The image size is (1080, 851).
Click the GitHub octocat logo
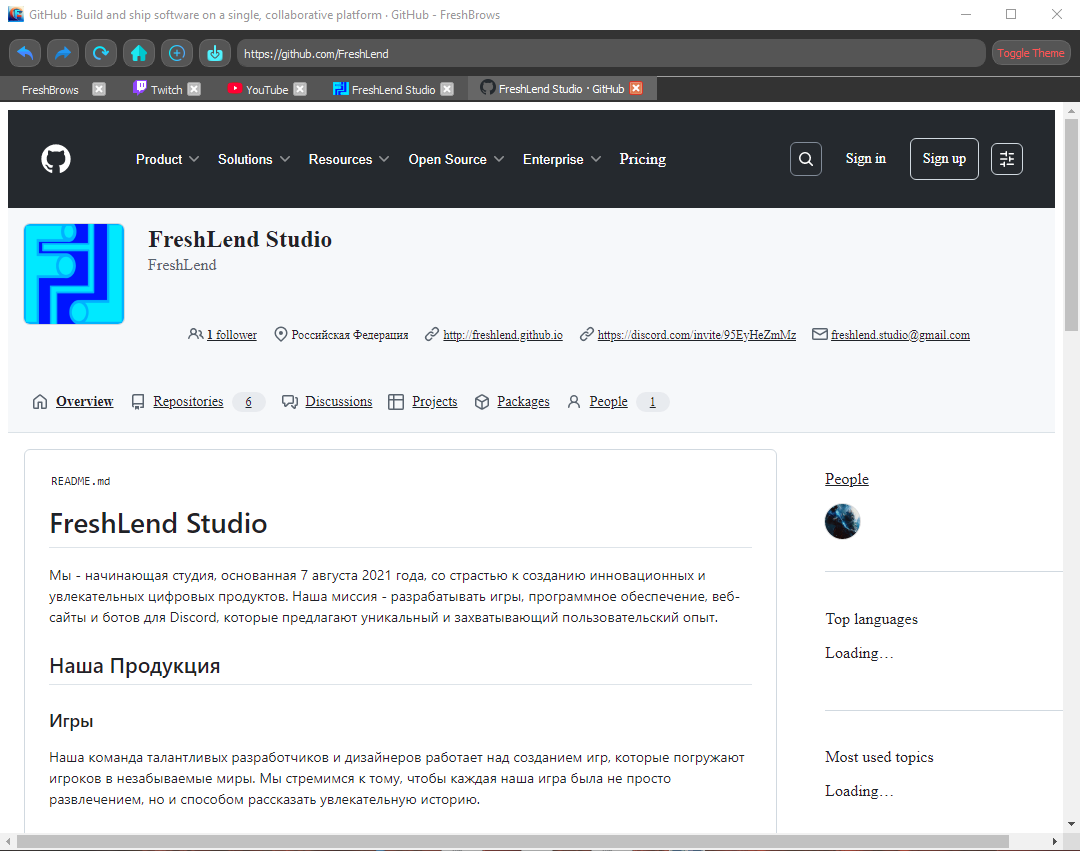56,159
